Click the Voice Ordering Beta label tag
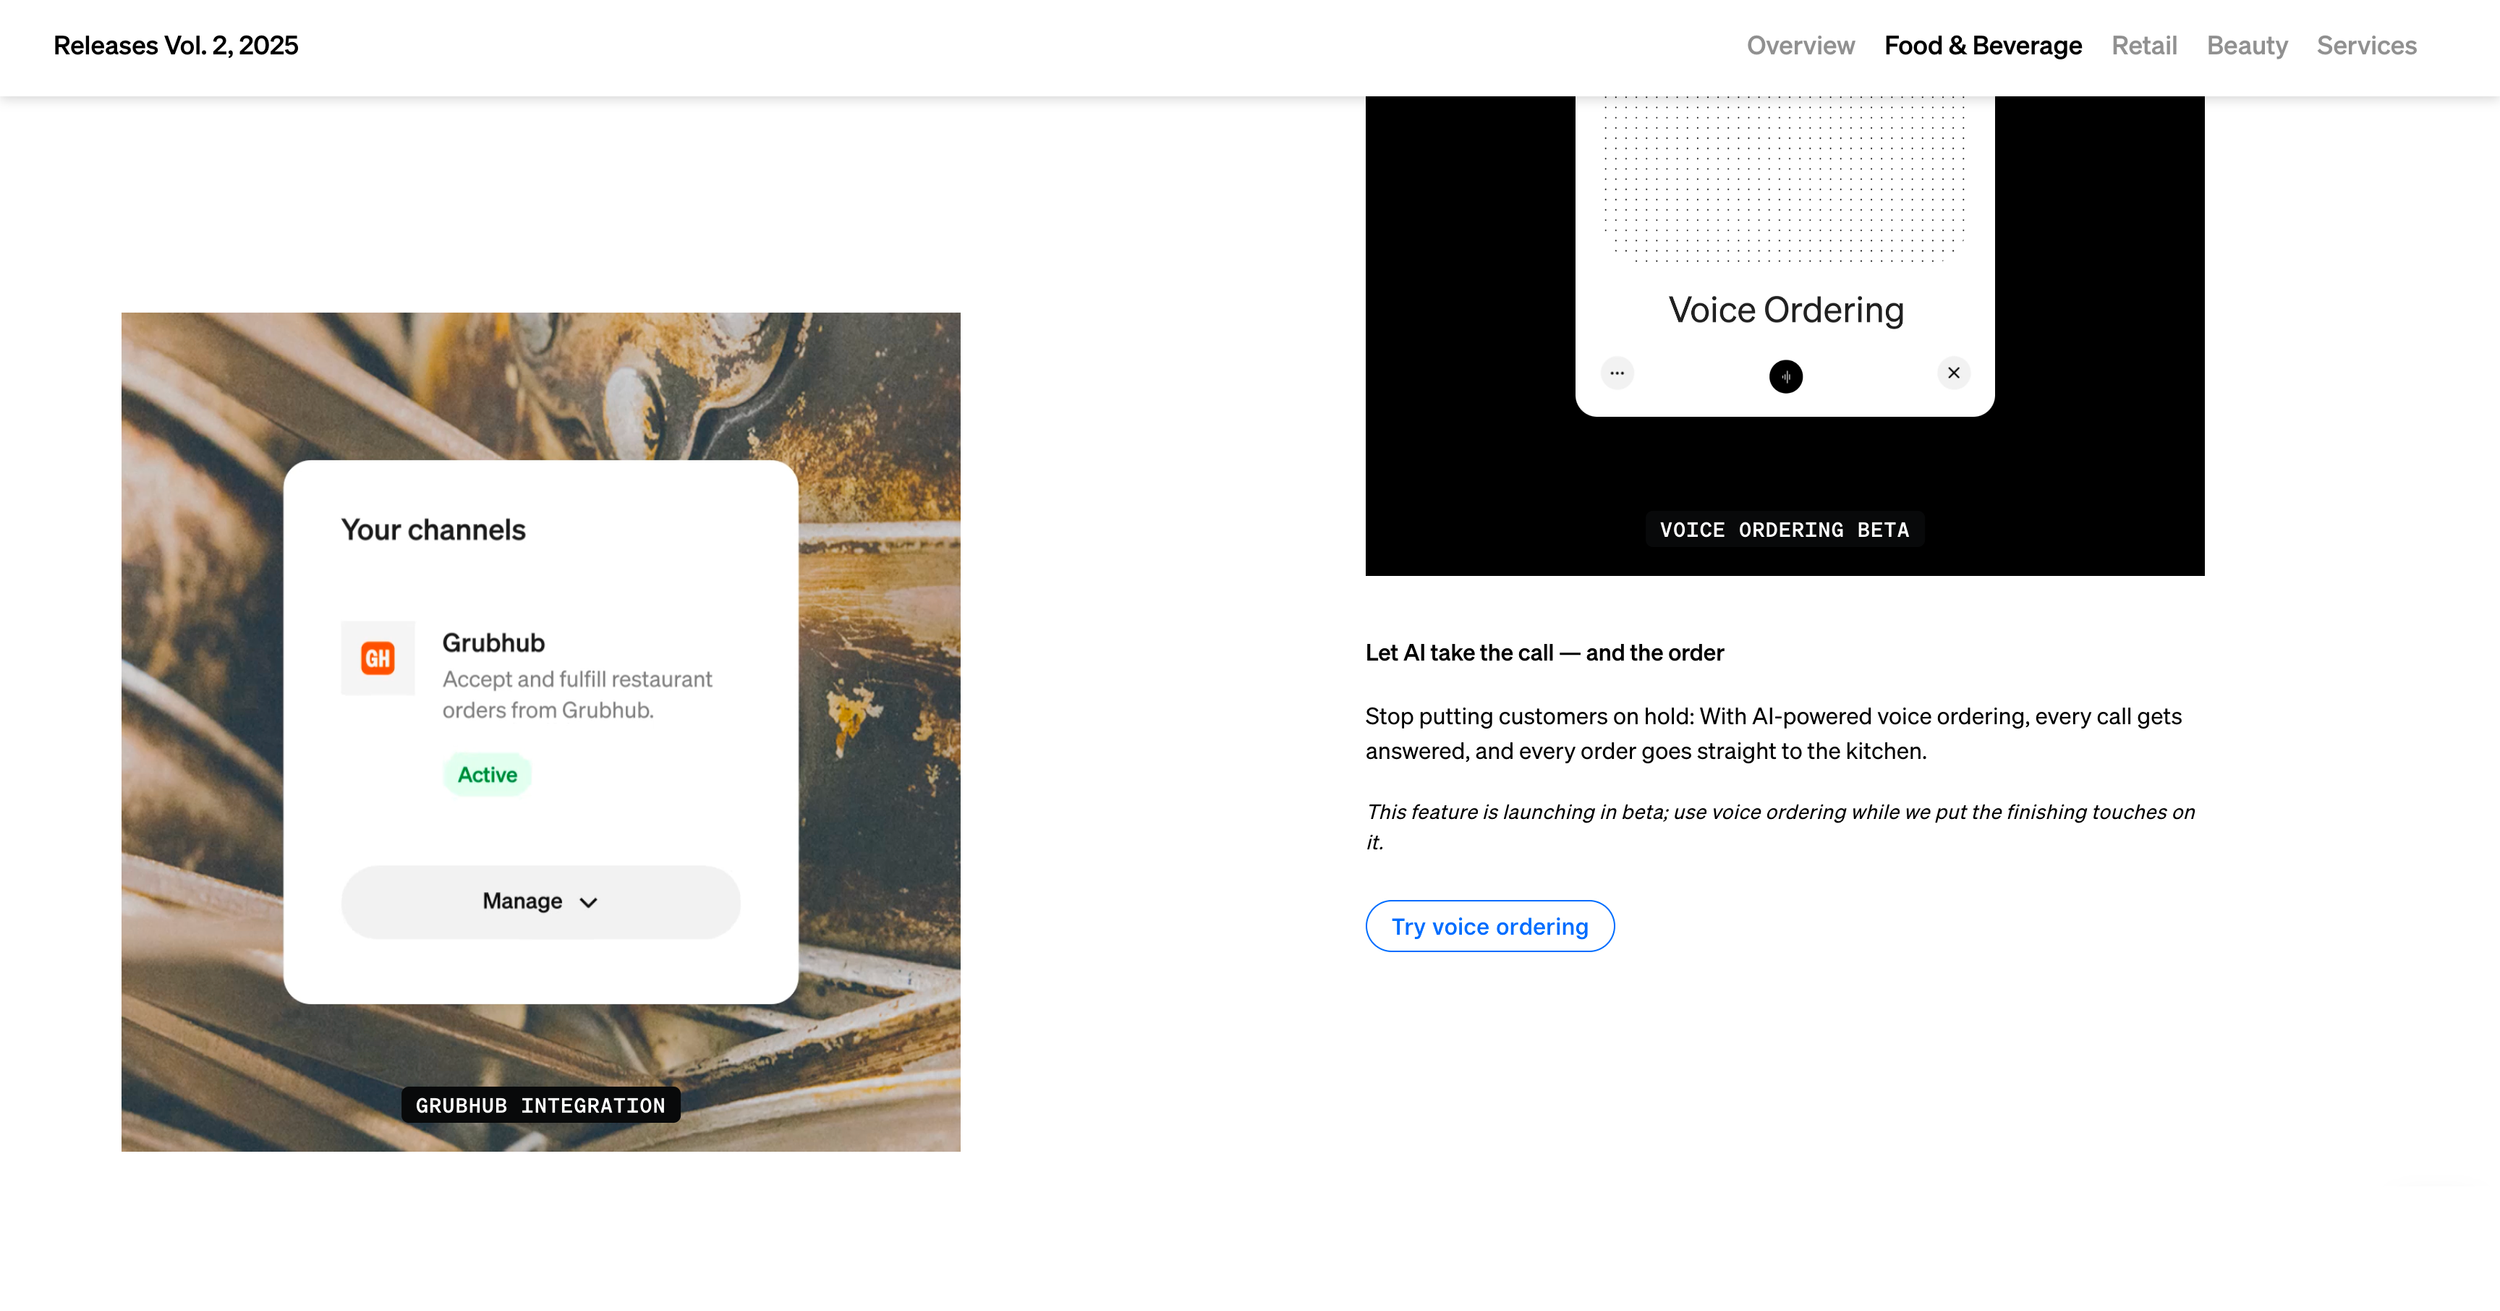 click(x=1784, y=530)
